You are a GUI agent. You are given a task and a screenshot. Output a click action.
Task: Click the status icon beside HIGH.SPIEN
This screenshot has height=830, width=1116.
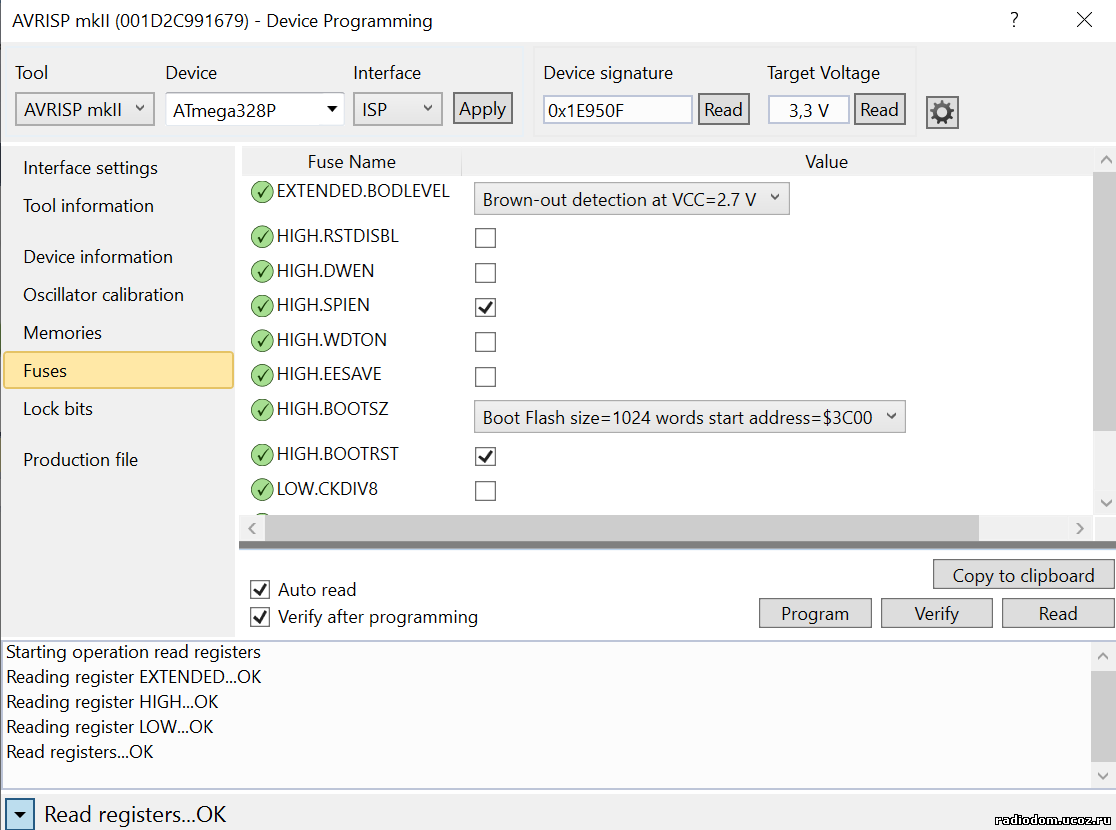(x=262, y=305)
